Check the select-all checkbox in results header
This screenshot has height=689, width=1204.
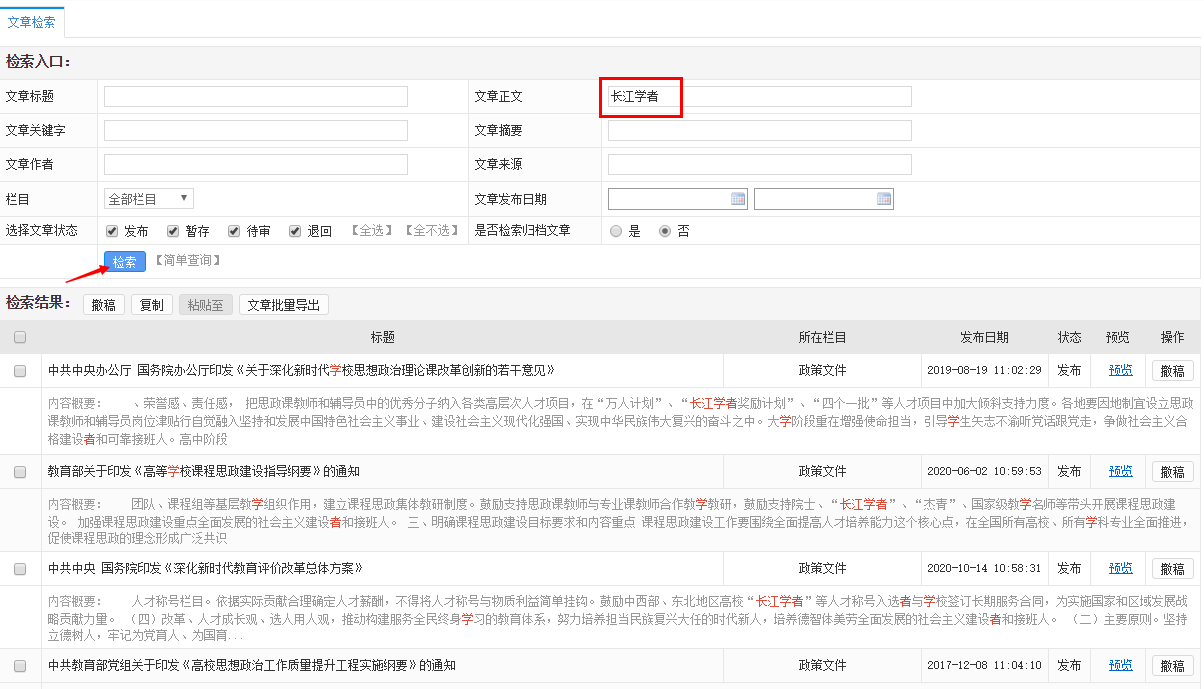[x=20, y=337]
